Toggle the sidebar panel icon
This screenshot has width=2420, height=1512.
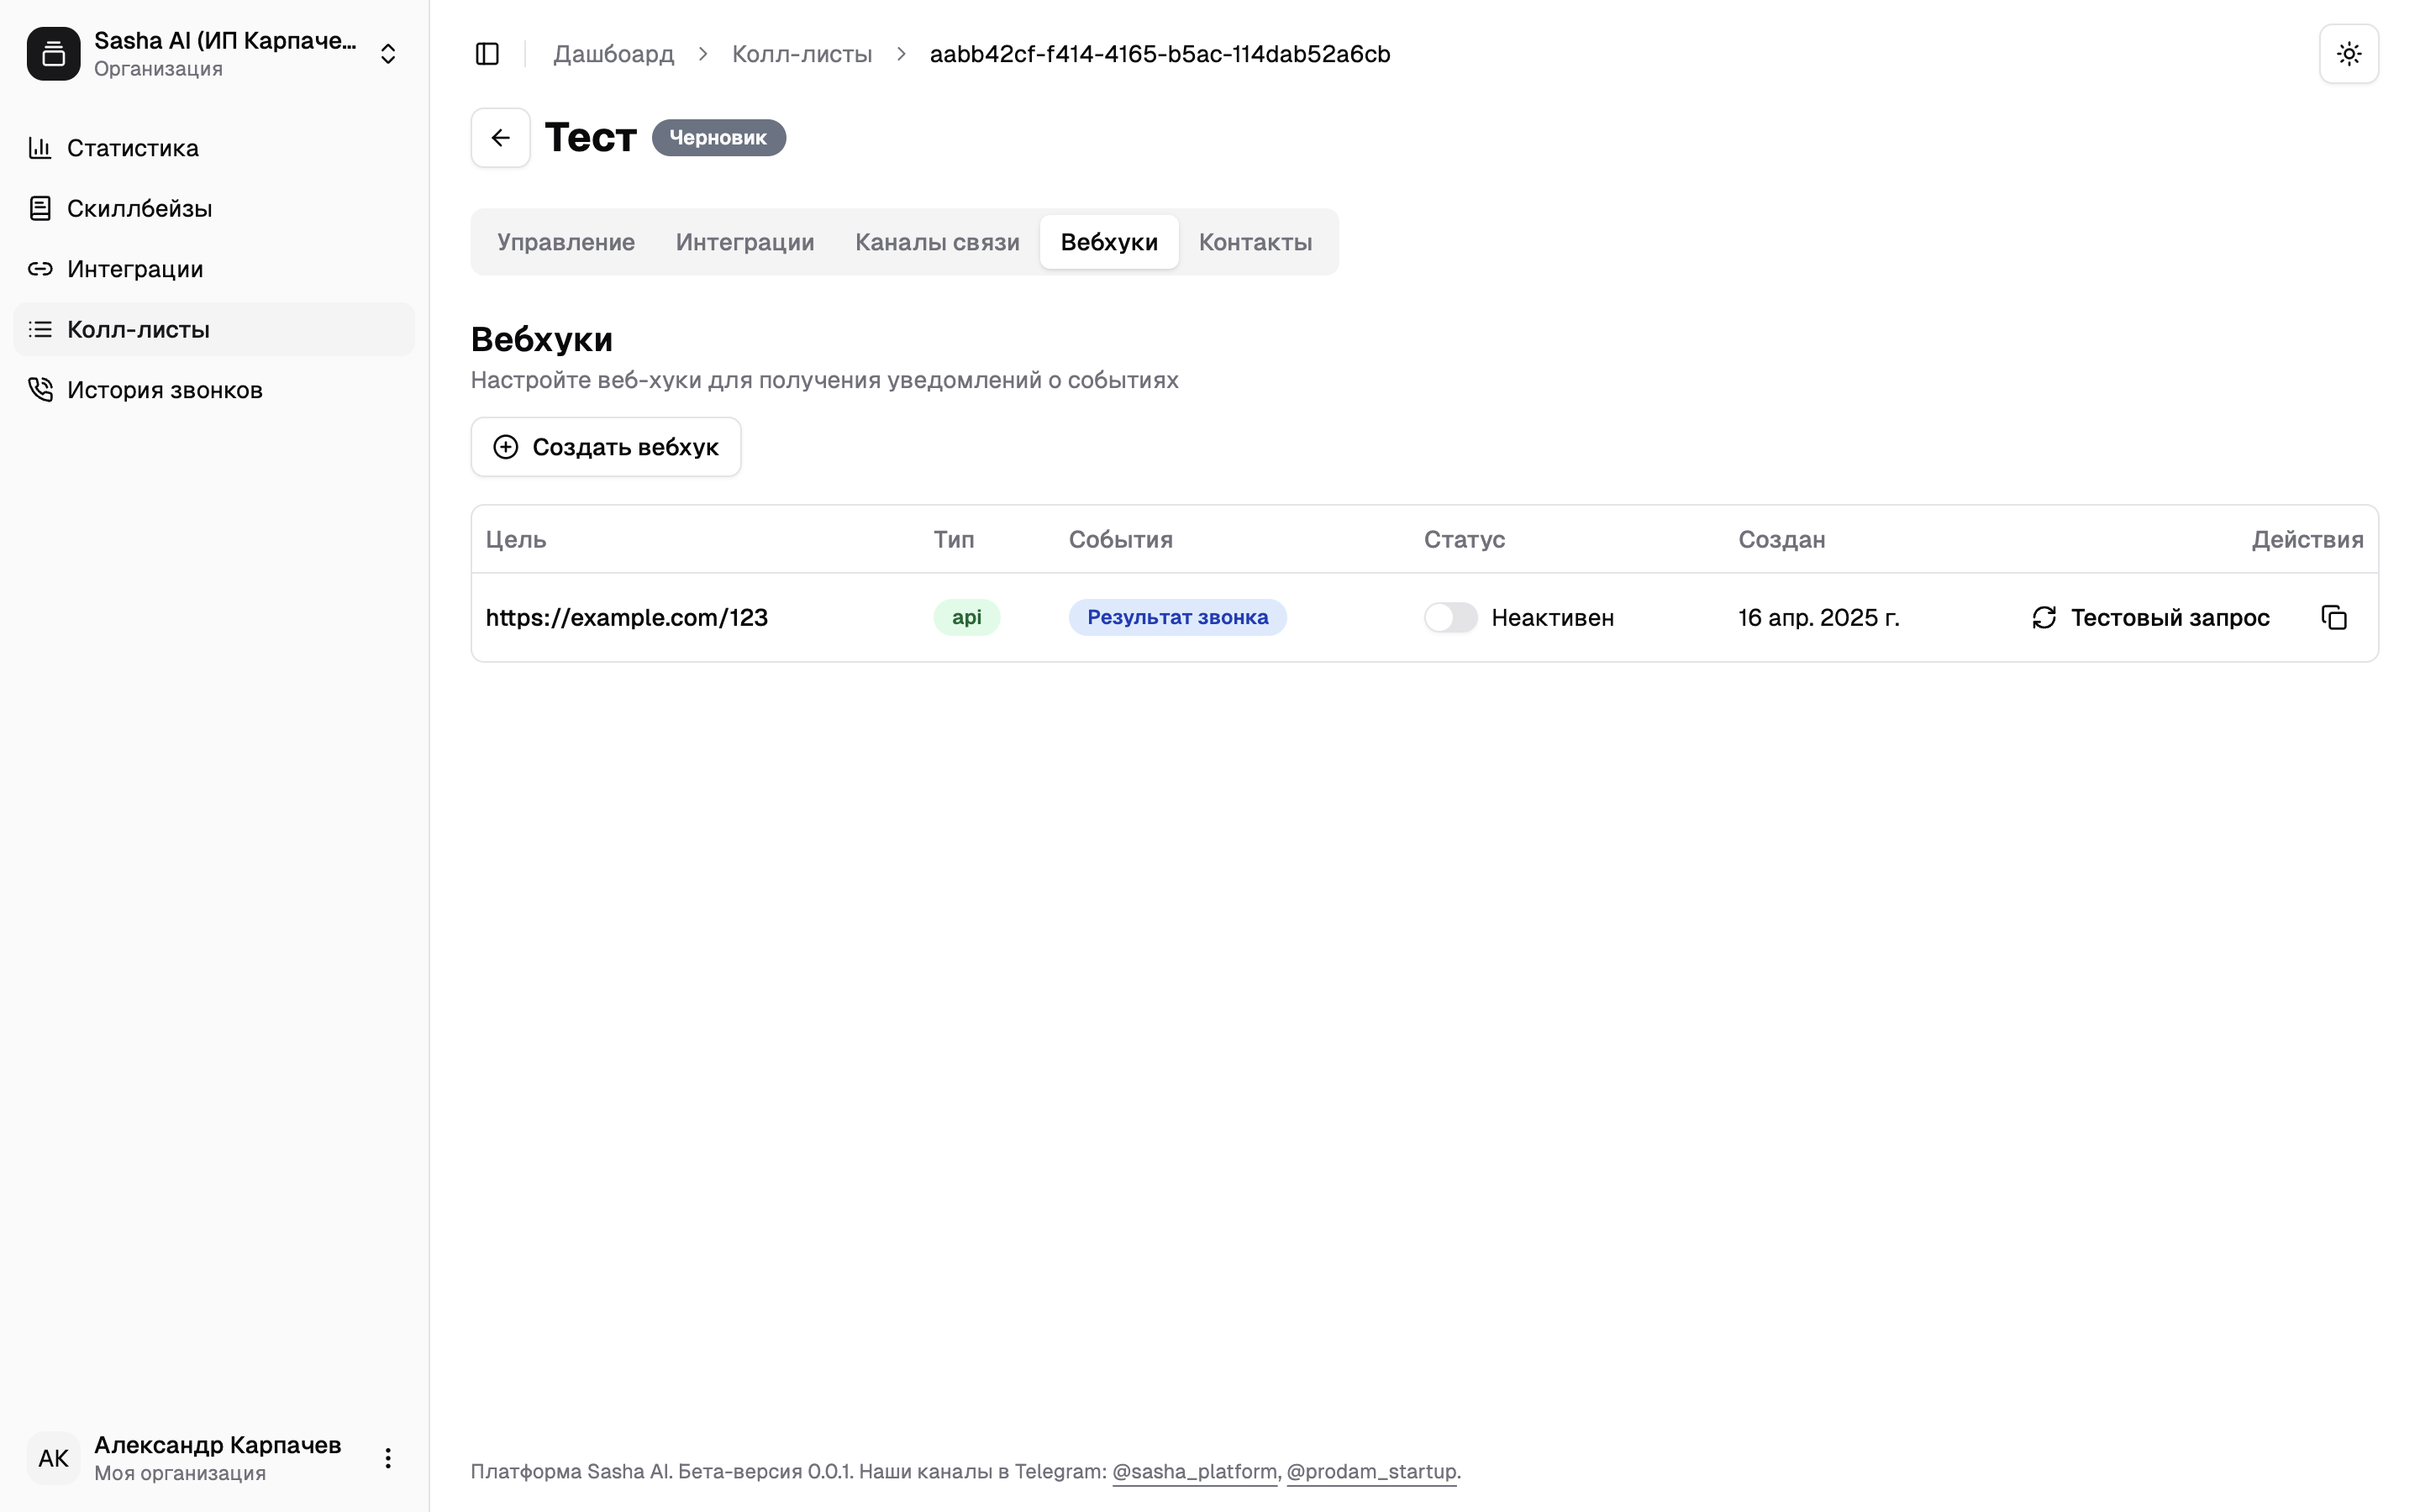[x=487, y=54]
